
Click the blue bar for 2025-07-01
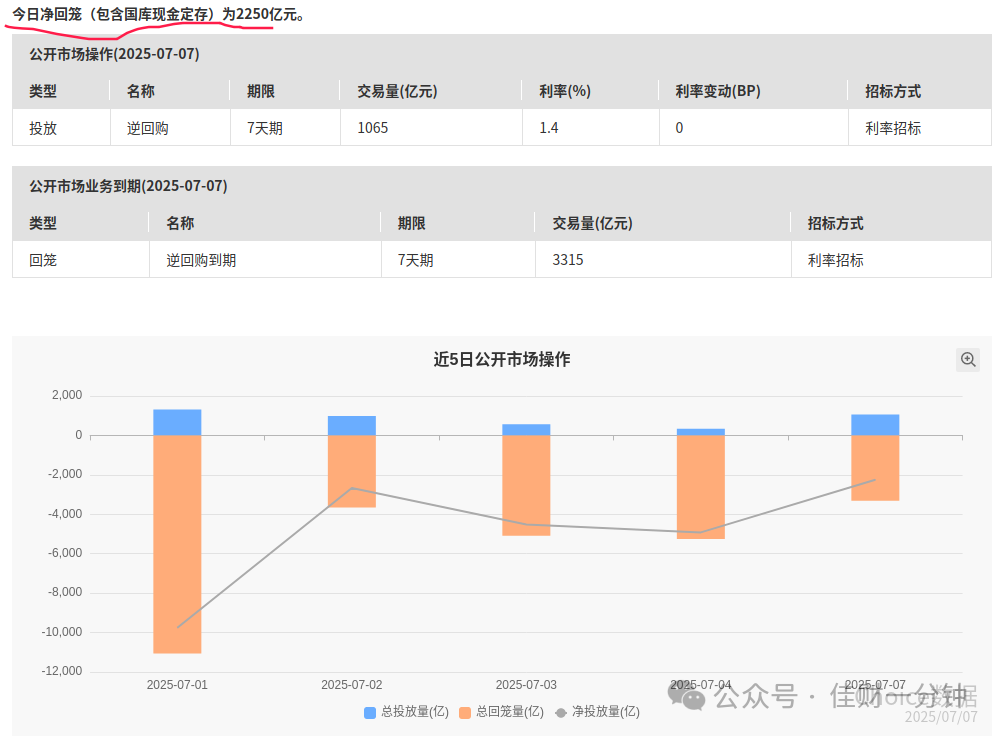coord(177,422)
